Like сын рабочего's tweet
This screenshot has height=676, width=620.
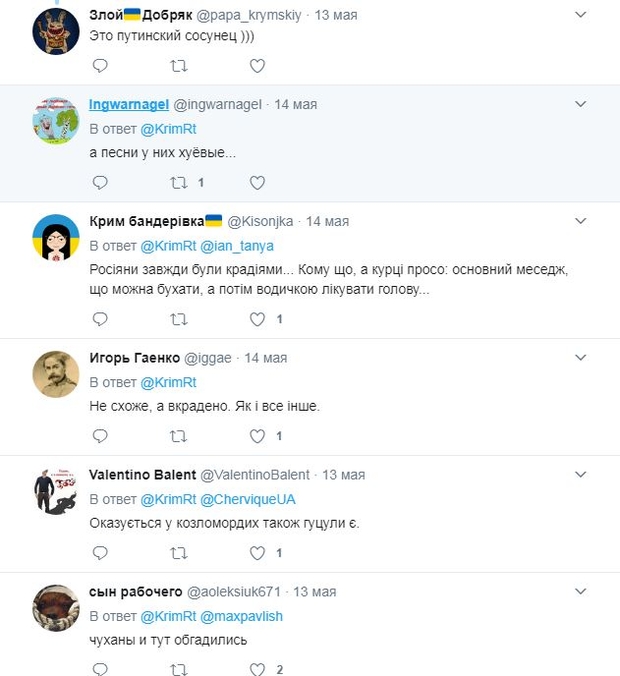pos(257,669)
